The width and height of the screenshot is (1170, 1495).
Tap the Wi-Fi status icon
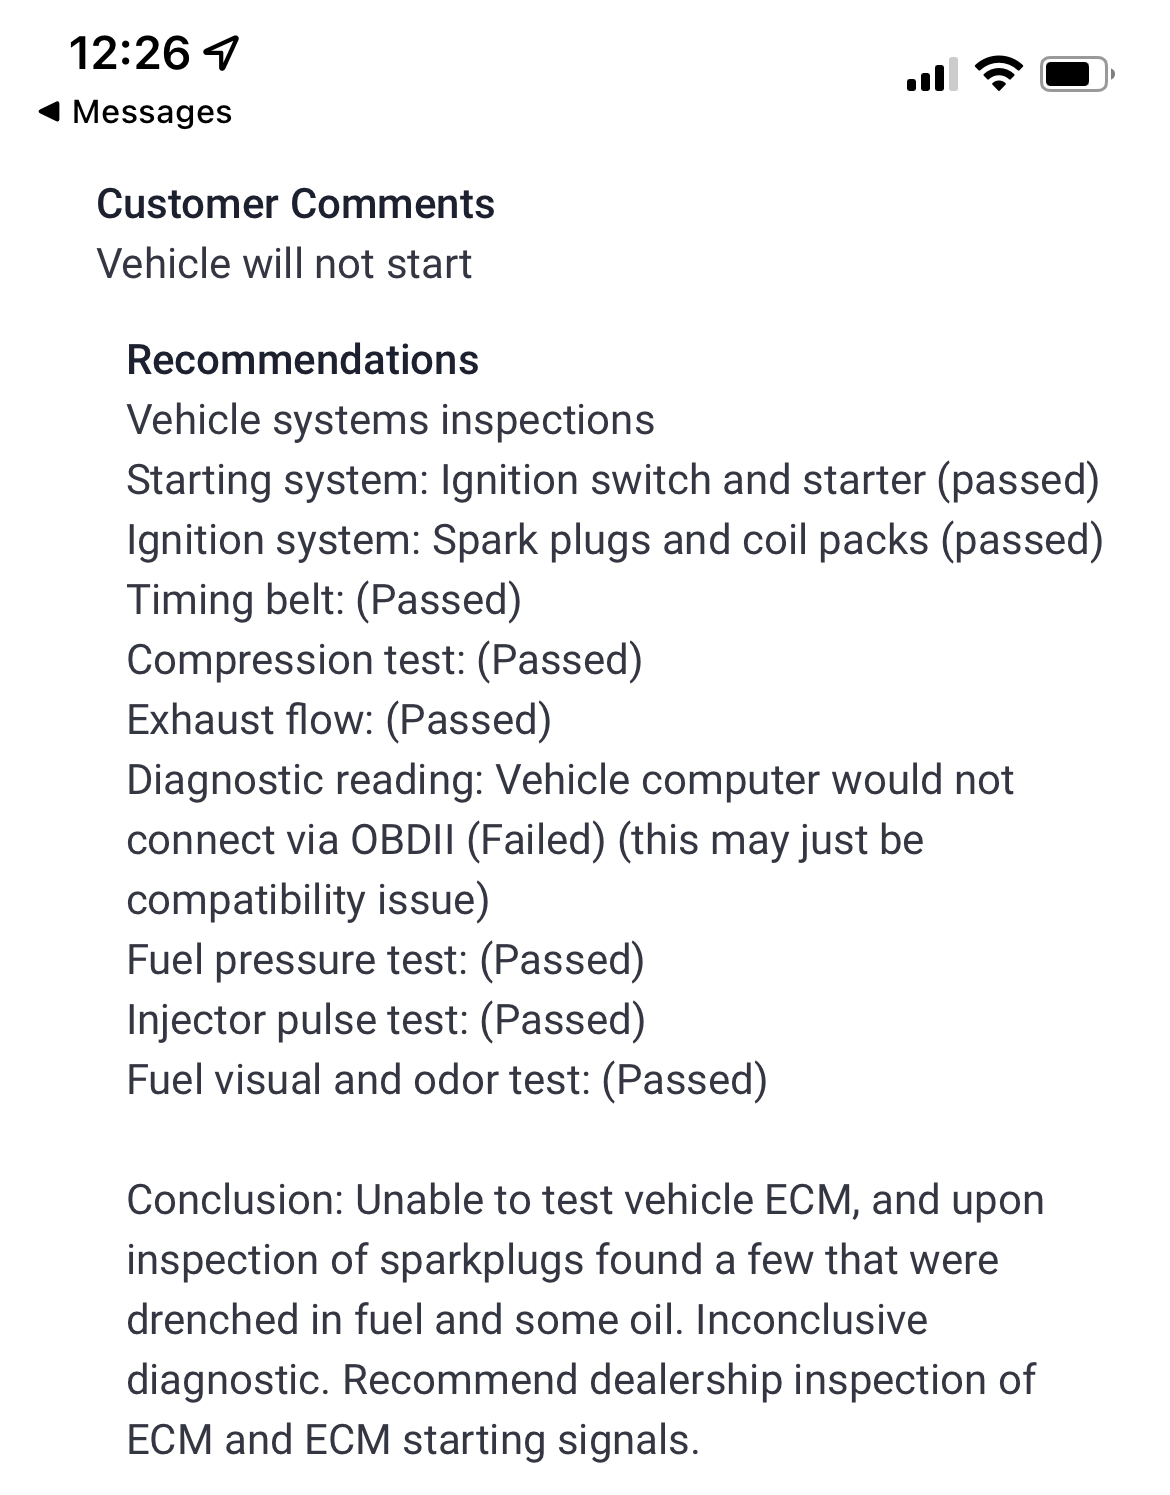[998, 75]
